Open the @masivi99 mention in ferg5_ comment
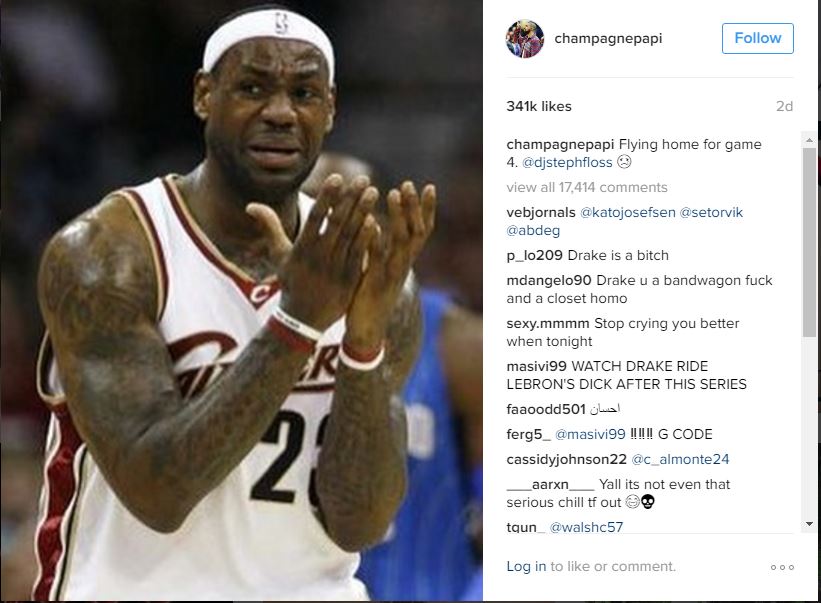 (590, 434)
